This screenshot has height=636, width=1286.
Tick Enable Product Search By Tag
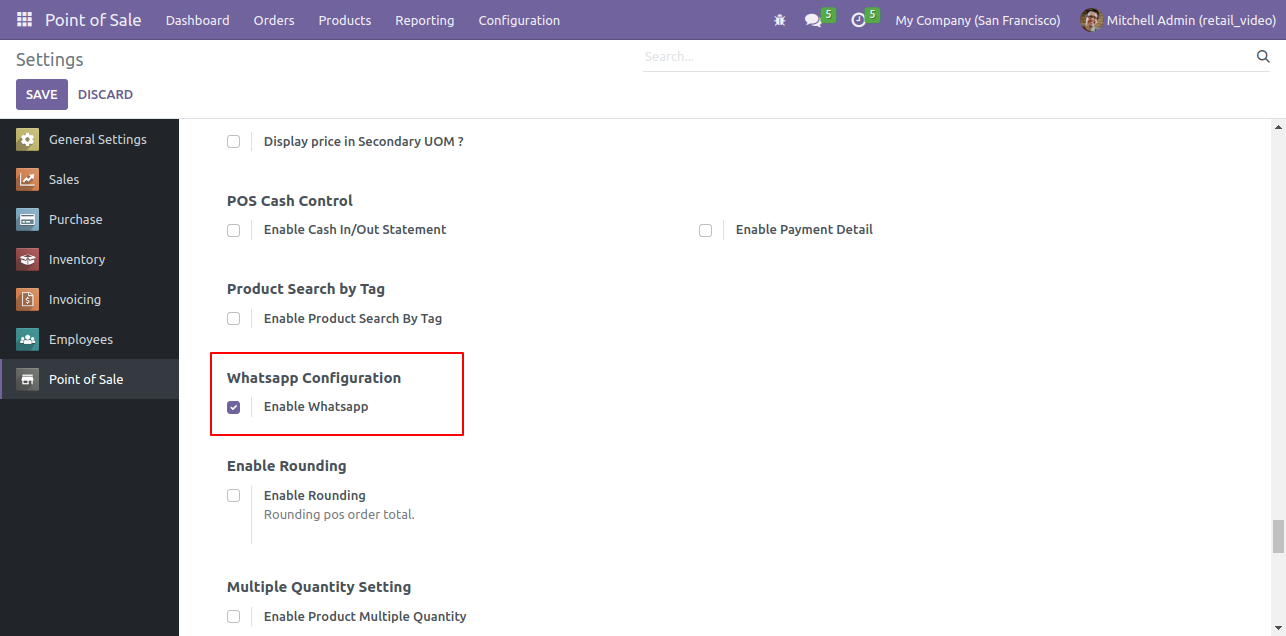[x=234, y=319]
